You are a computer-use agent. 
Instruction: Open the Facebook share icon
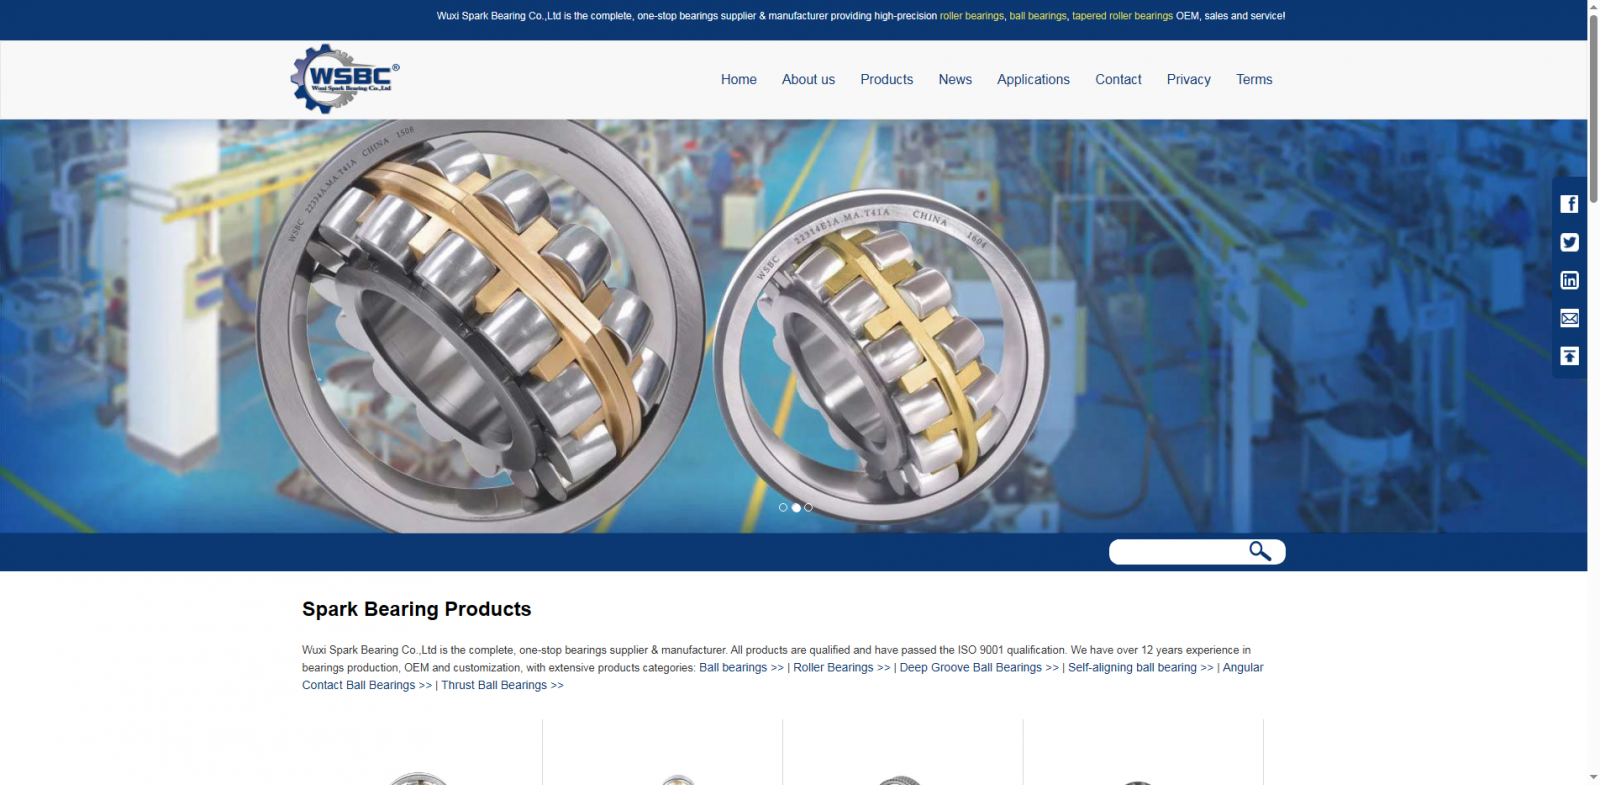1569,204
